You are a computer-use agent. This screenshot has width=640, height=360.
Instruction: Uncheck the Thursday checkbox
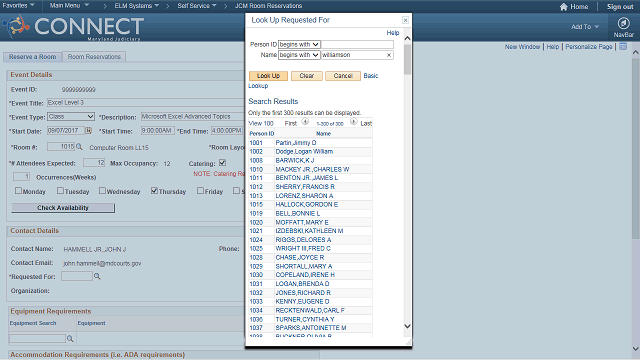pyautogui.click(x=154, y=191)
